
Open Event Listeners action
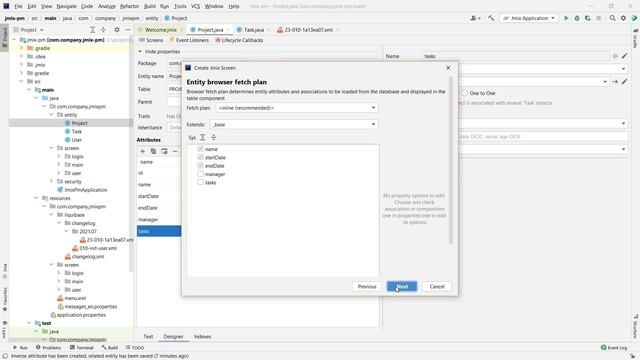(x=189, y=40)
